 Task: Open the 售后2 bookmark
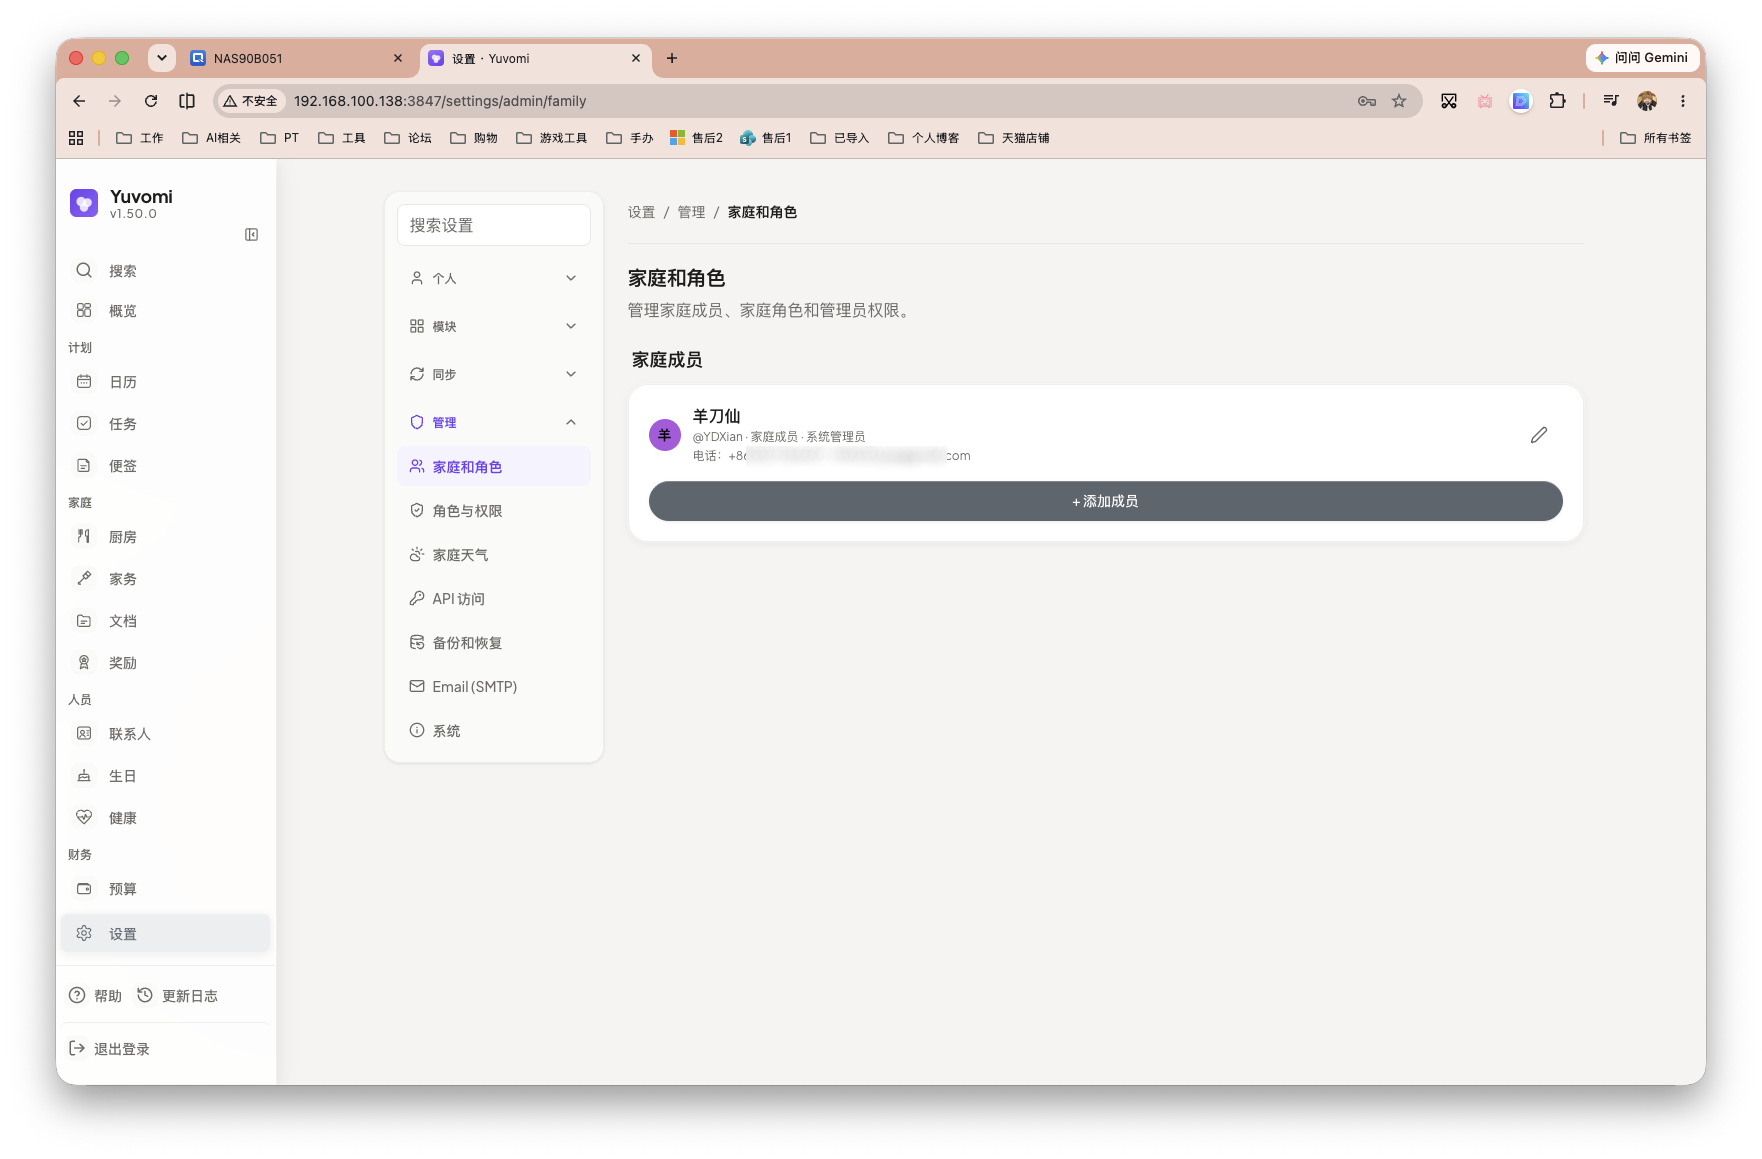tap(697, 138)
